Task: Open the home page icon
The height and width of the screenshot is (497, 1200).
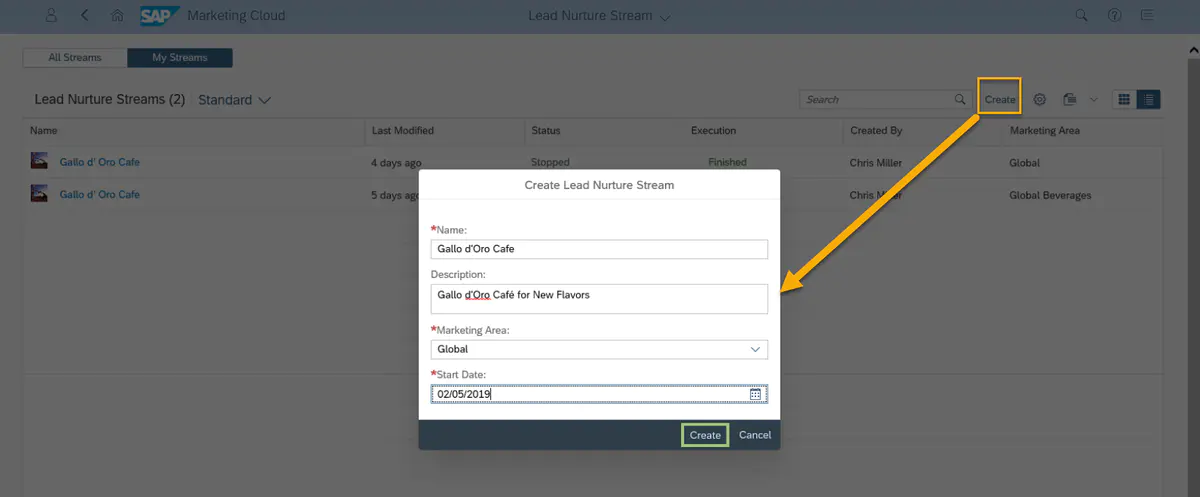Action: 118,16
